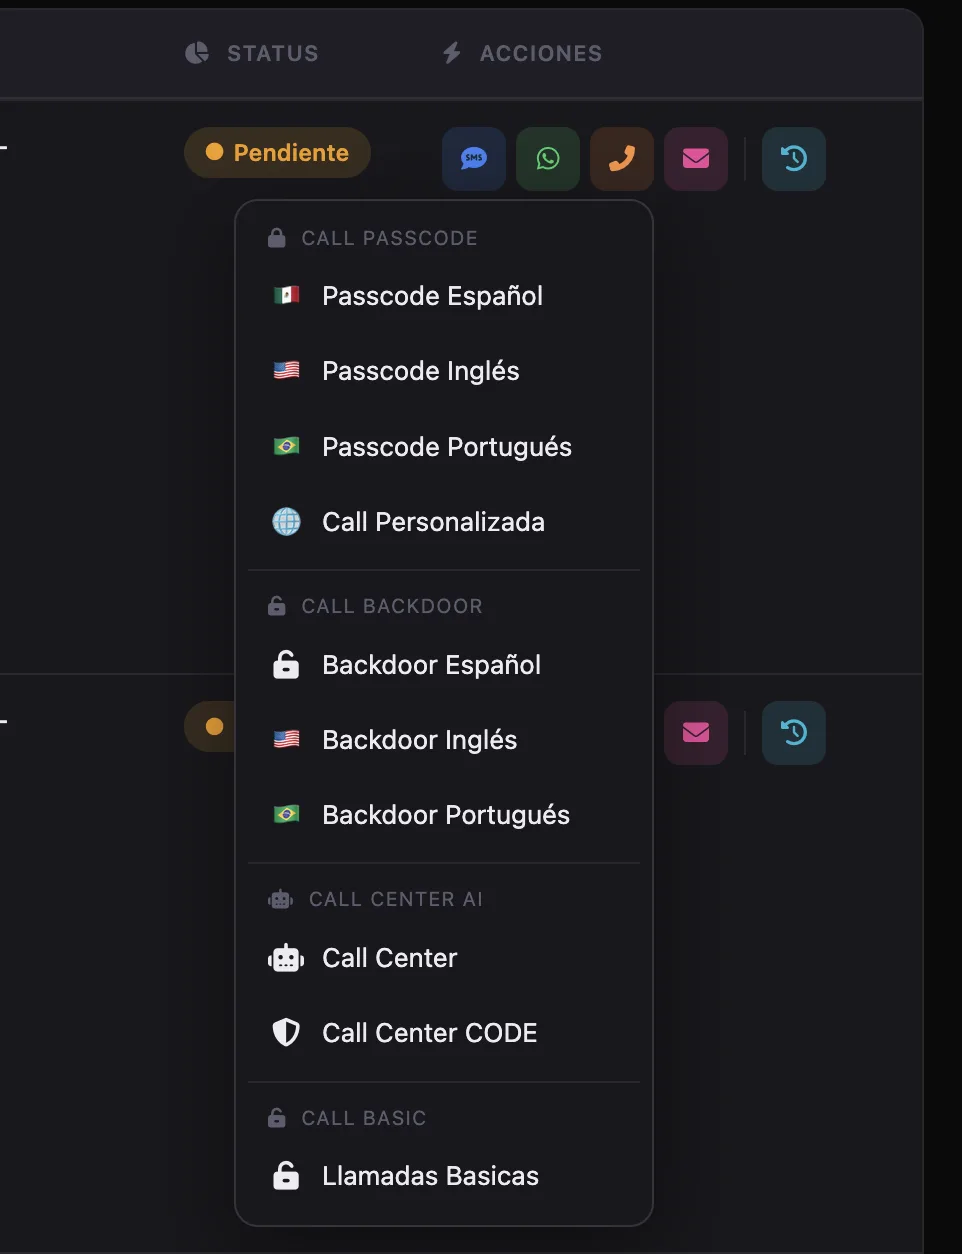
Task: Click the blue SMS action icon
Action: coord(474,158)
